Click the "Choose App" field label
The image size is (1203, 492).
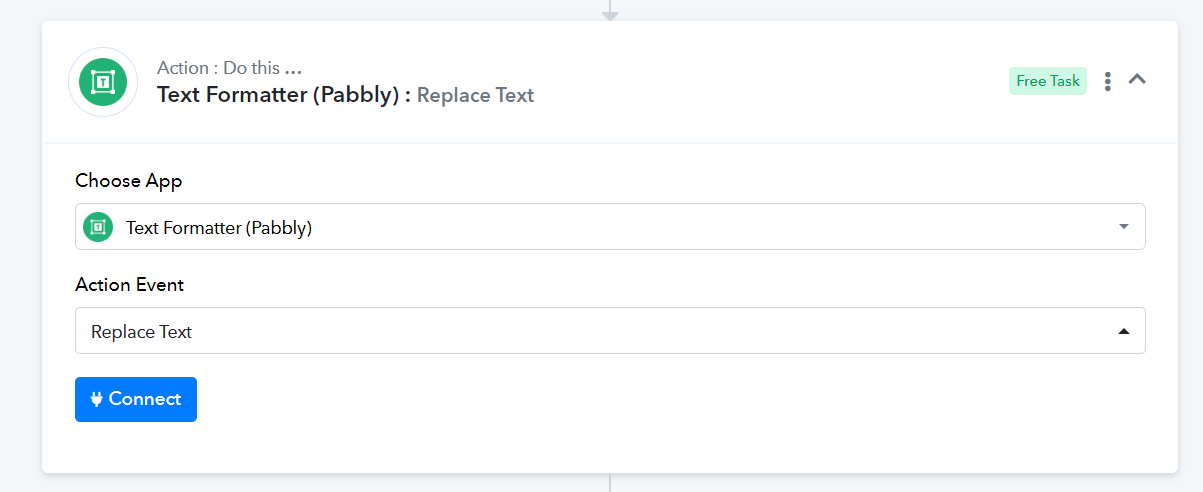[129, 181]
